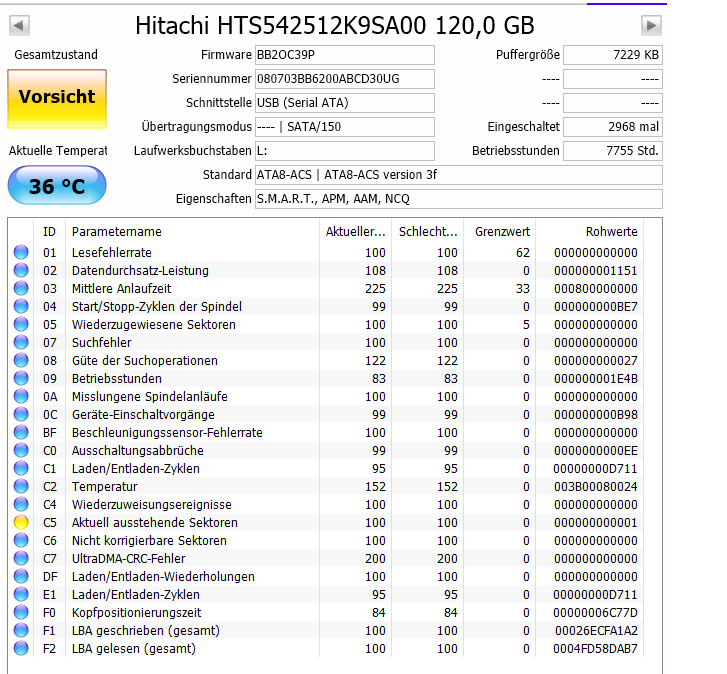Select the Eingeschaltet value 2968 mal
Image resolution: width=727 pixels, height=674 pixels.
612,127
